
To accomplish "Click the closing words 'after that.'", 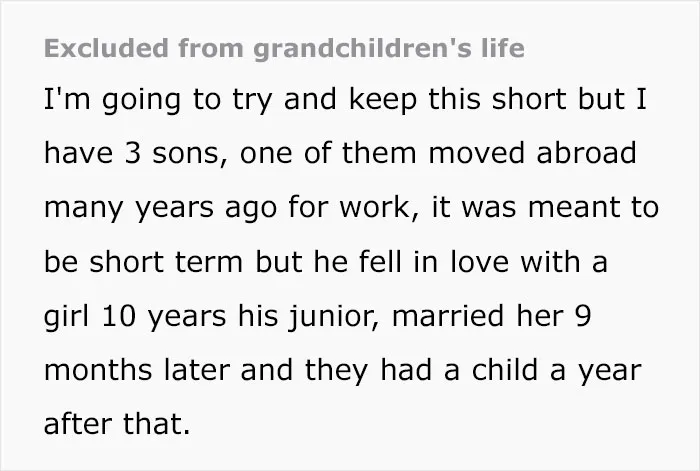I will click(117, 425).
